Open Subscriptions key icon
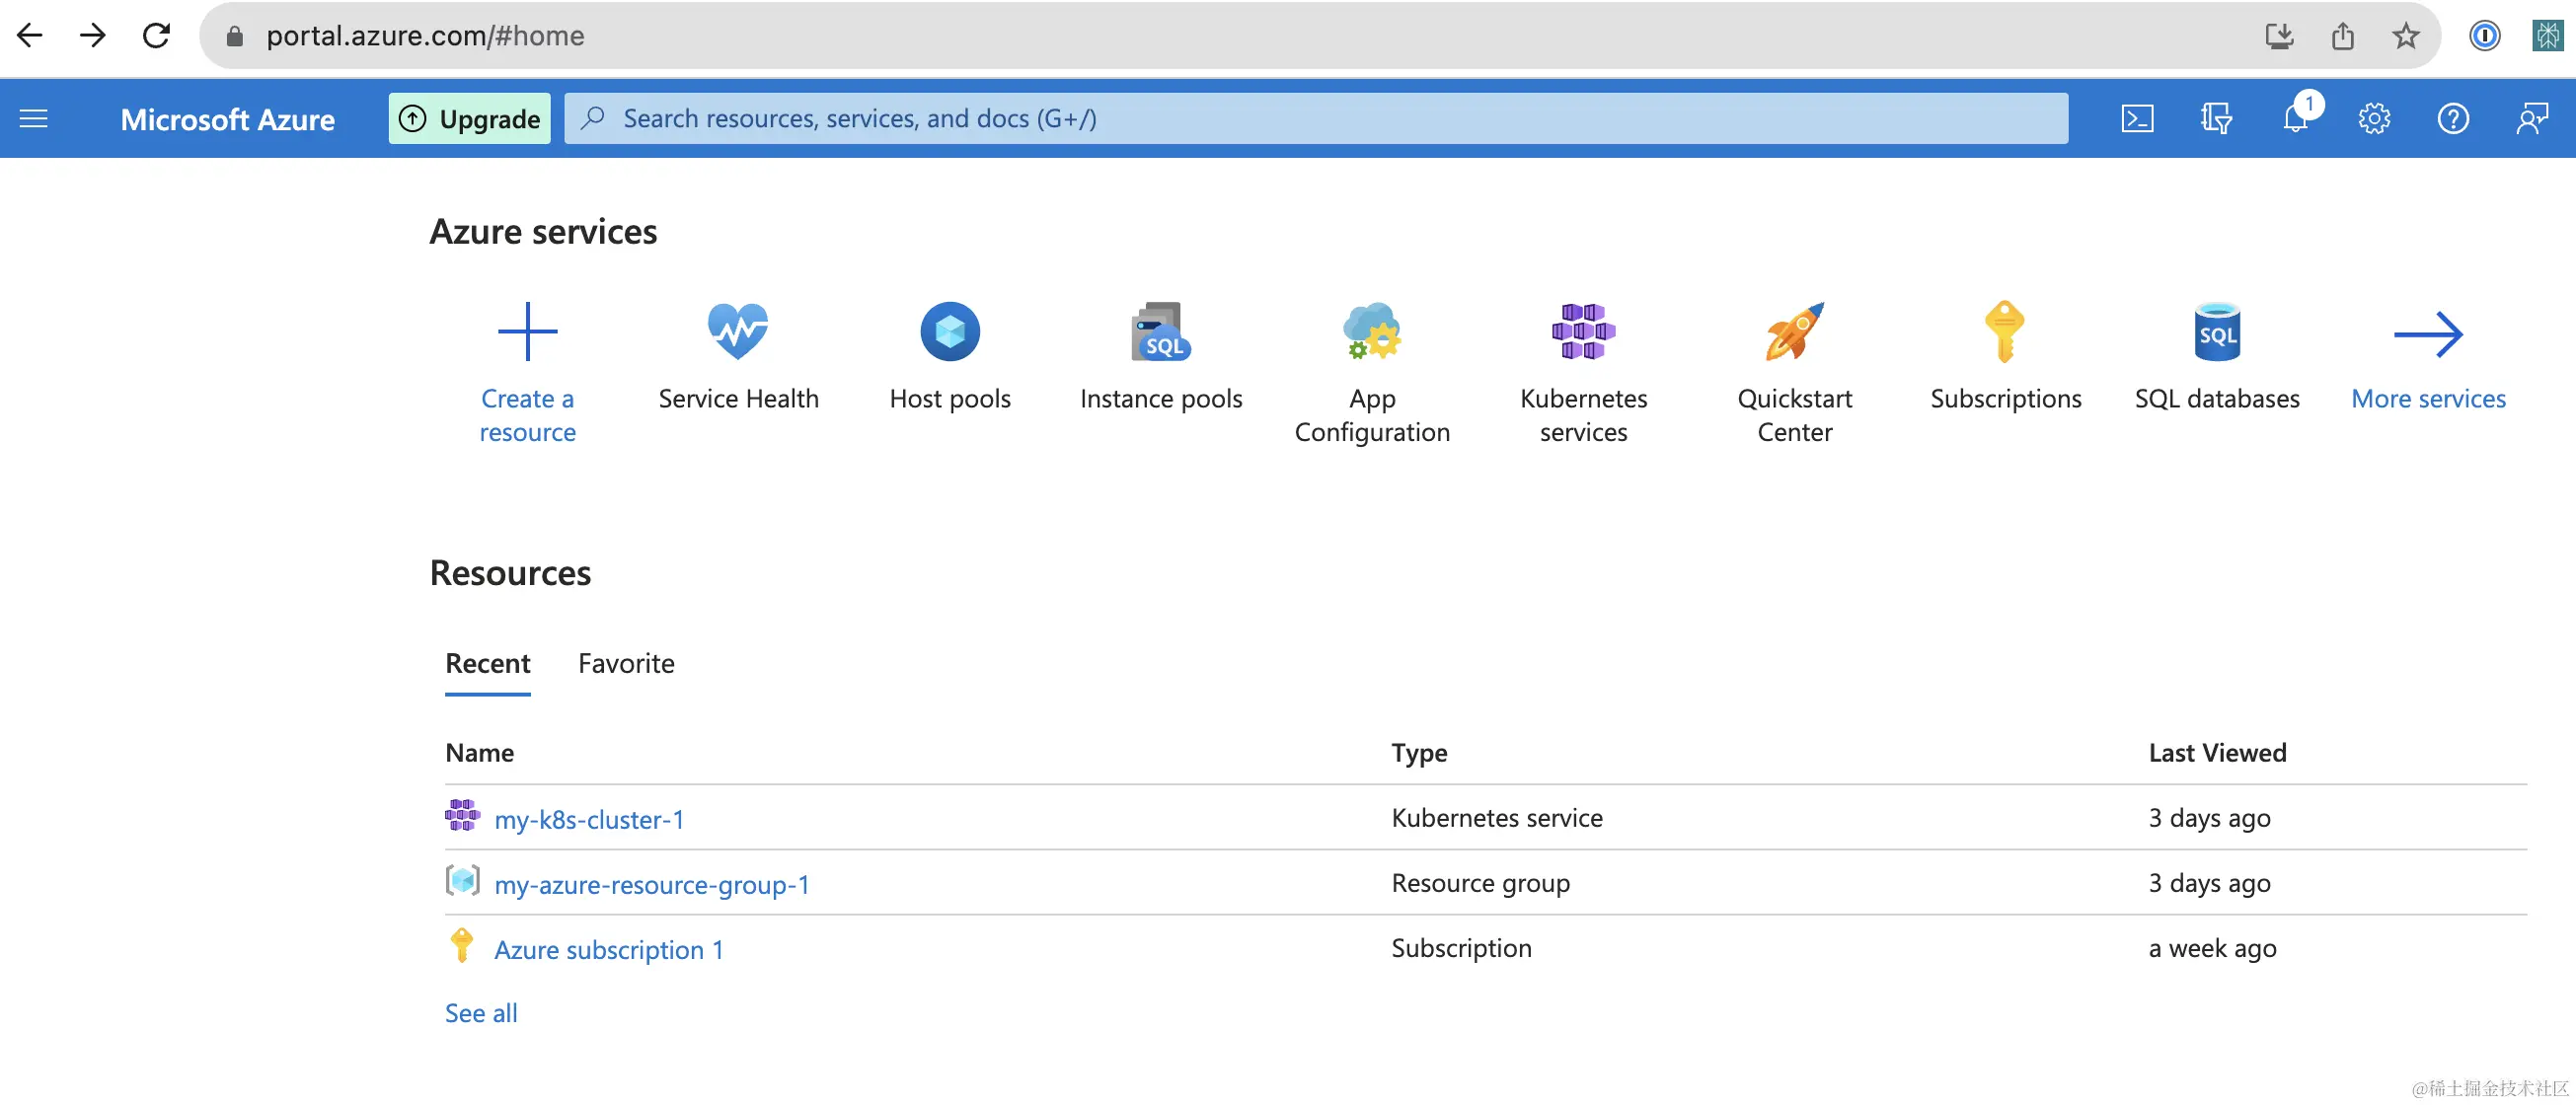The image size is (2576, 1105). (2004, 332)
